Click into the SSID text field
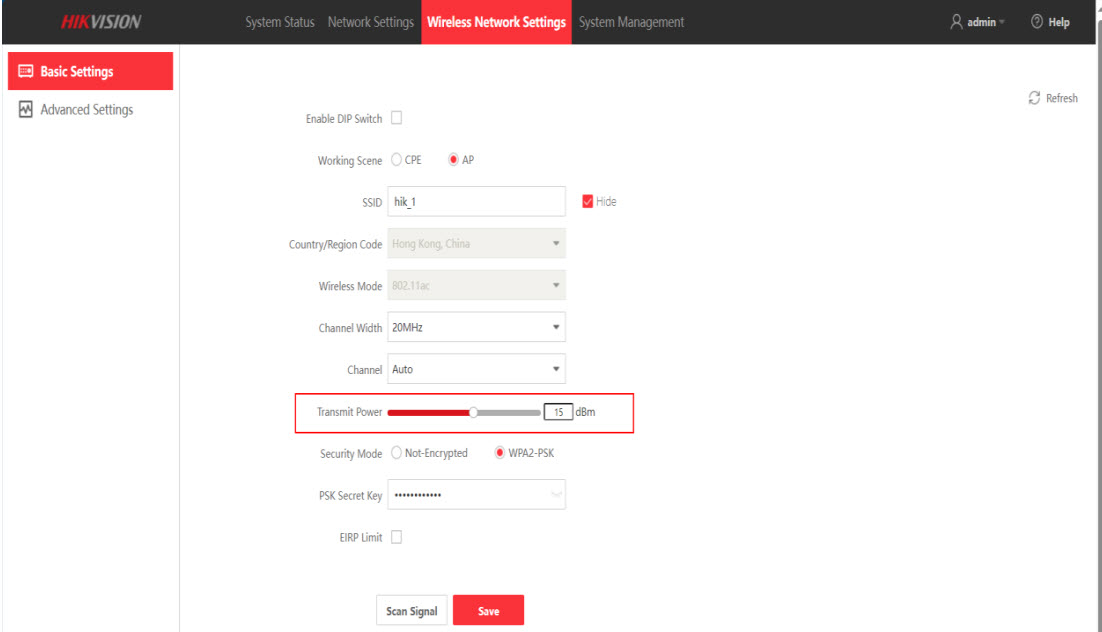 [x=475, y=201]
